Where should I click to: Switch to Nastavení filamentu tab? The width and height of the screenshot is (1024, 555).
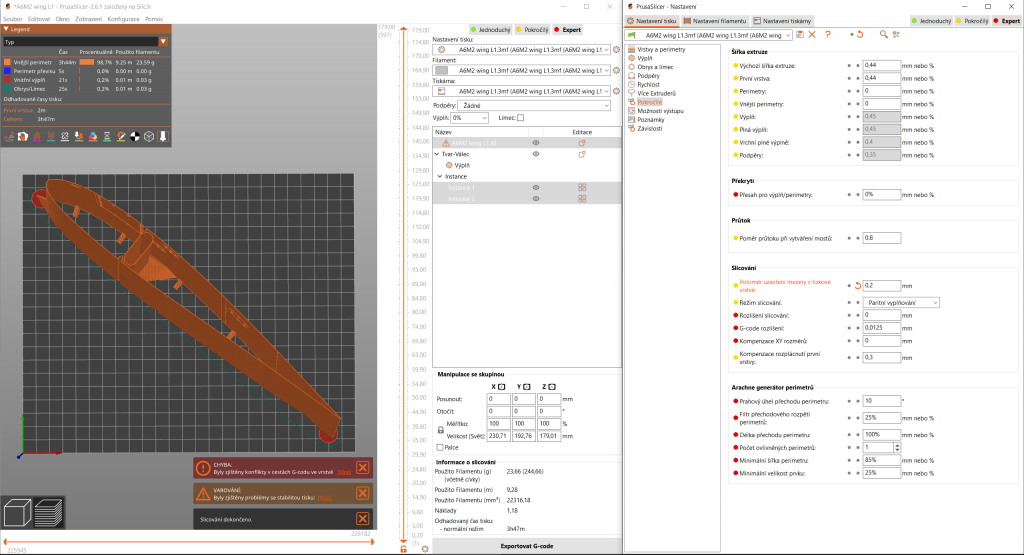tap(716, 20)
